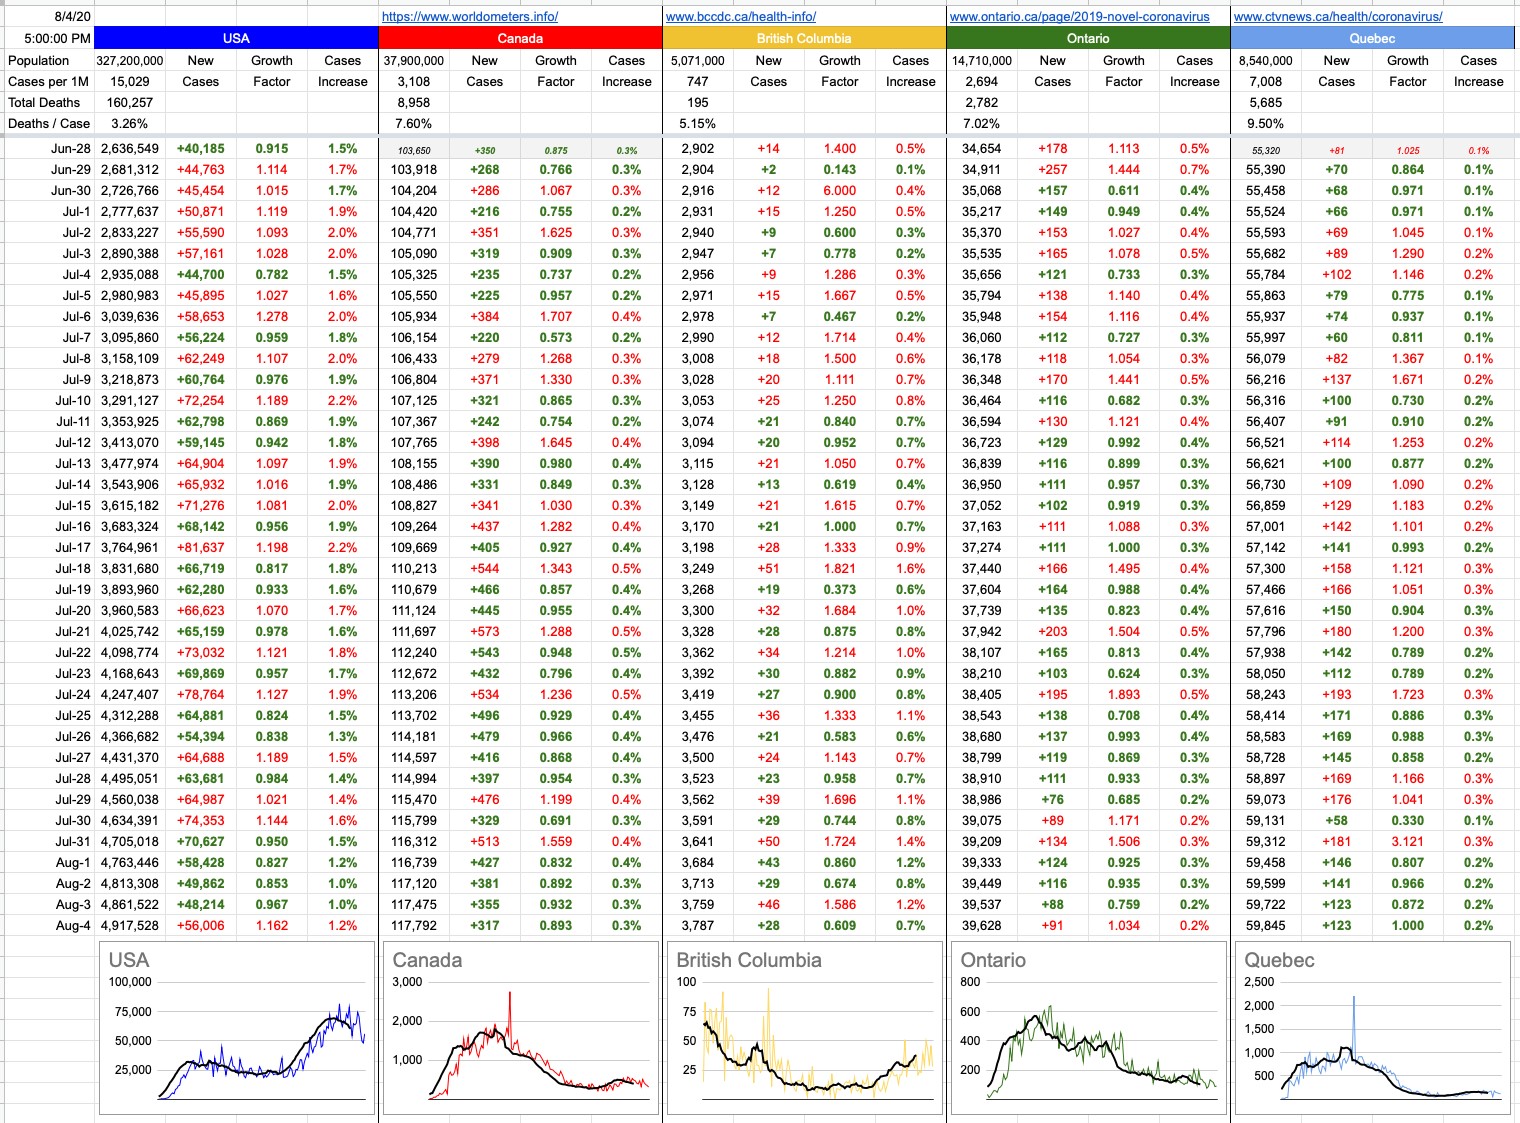Select Quebec population 8,540,000 cell
Screen dimensions: 1520x1123
pyautogui.click(x=1266, y=60)
